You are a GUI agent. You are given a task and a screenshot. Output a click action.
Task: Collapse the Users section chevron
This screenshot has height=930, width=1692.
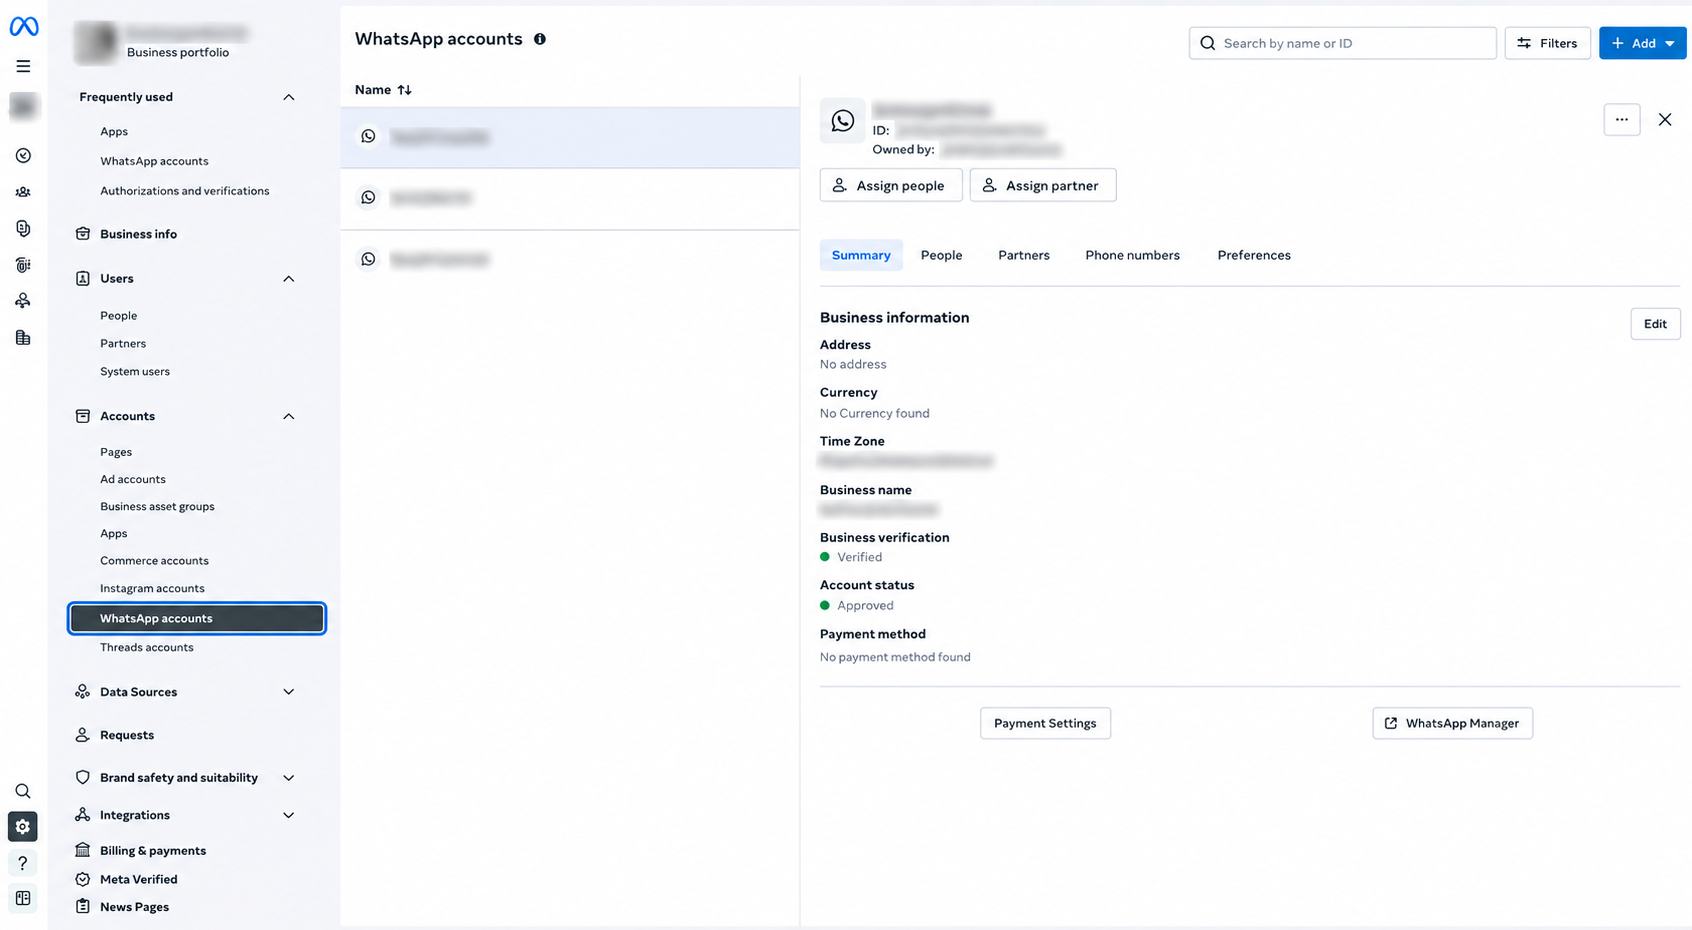289,279
